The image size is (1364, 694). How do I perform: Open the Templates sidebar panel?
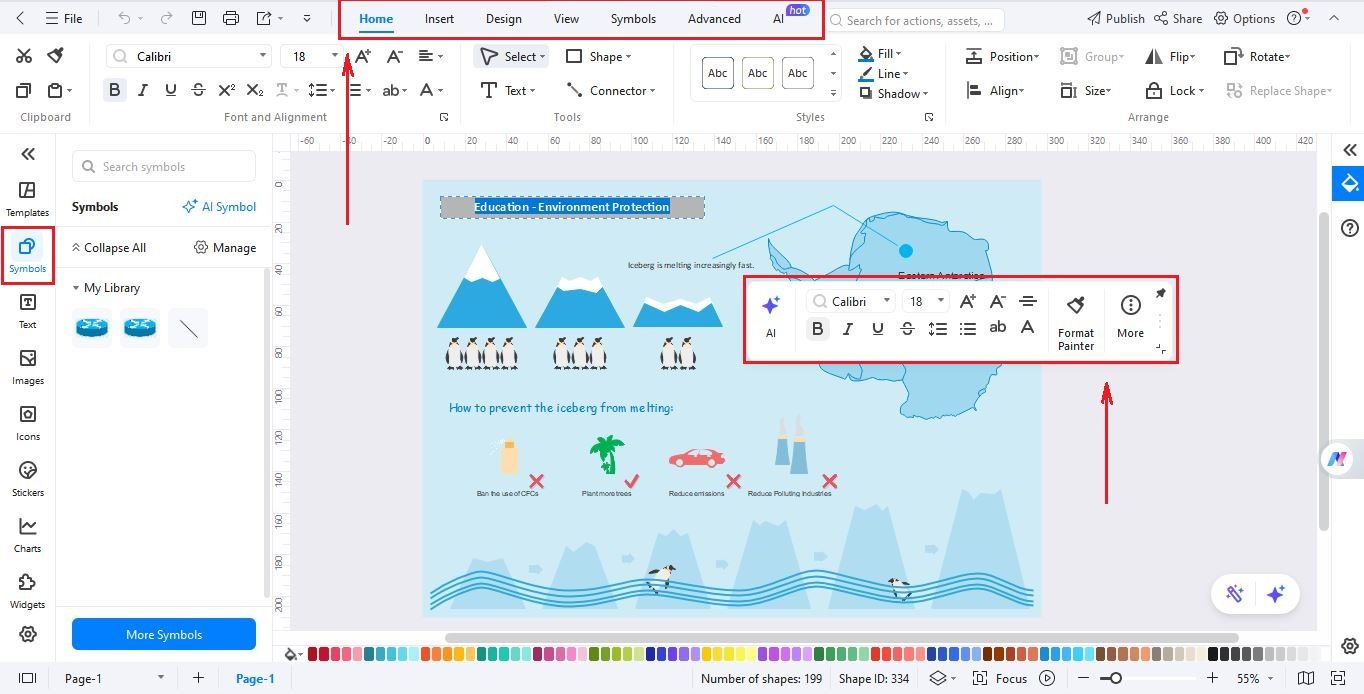[27, 198]
